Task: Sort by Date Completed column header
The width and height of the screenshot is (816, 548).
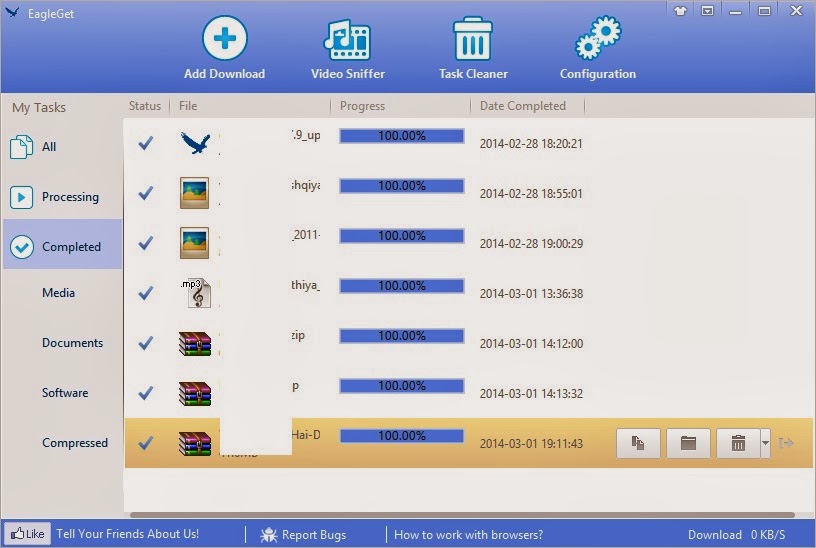Action: (x=522, y=106)
